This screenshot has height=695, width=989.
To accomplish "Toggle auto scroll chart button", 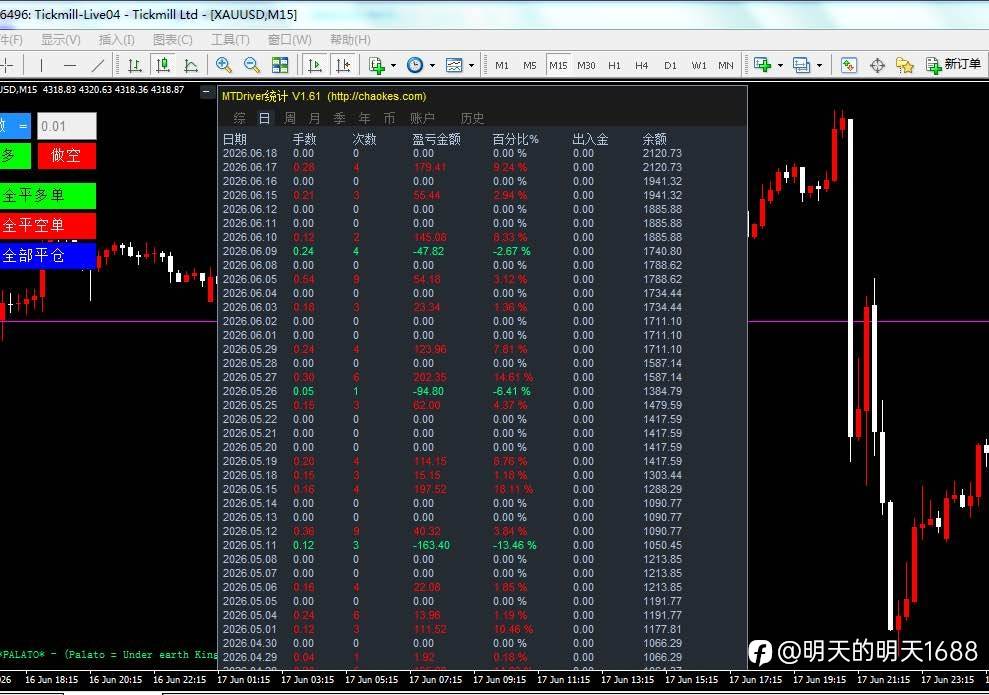I will click(x=315, y=65).
